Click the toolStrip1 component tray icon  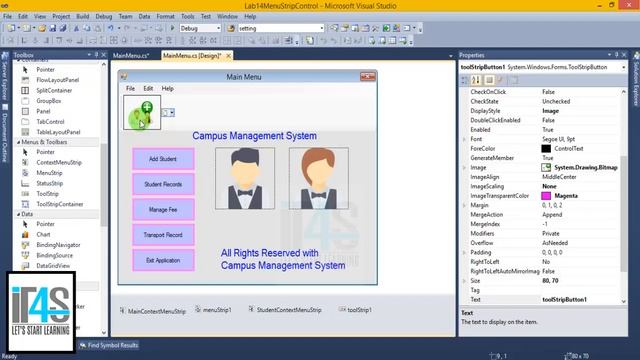pyautogui.click(x=342, y=309)
